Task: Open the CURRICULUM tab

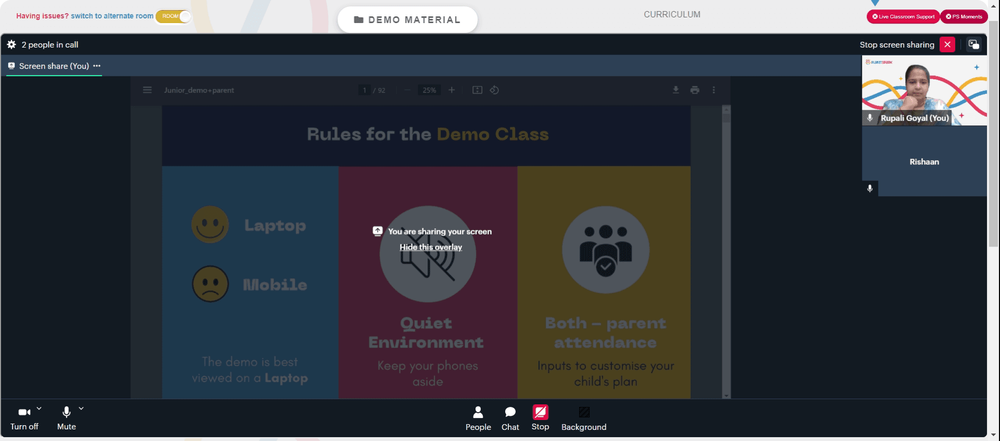Action: tap(672, 15)
